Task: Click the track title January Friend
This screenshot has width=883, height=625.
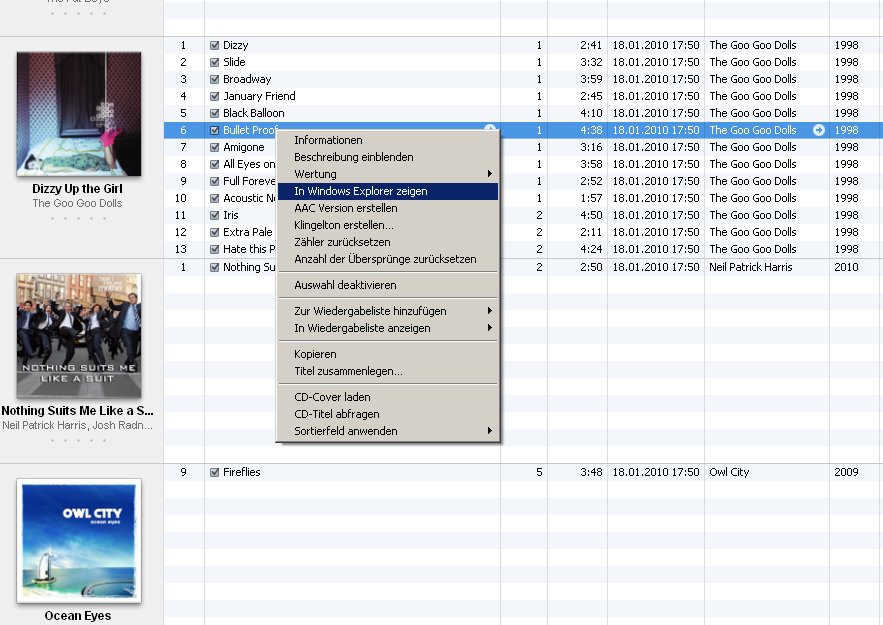Action: click(x=259, y=96)
